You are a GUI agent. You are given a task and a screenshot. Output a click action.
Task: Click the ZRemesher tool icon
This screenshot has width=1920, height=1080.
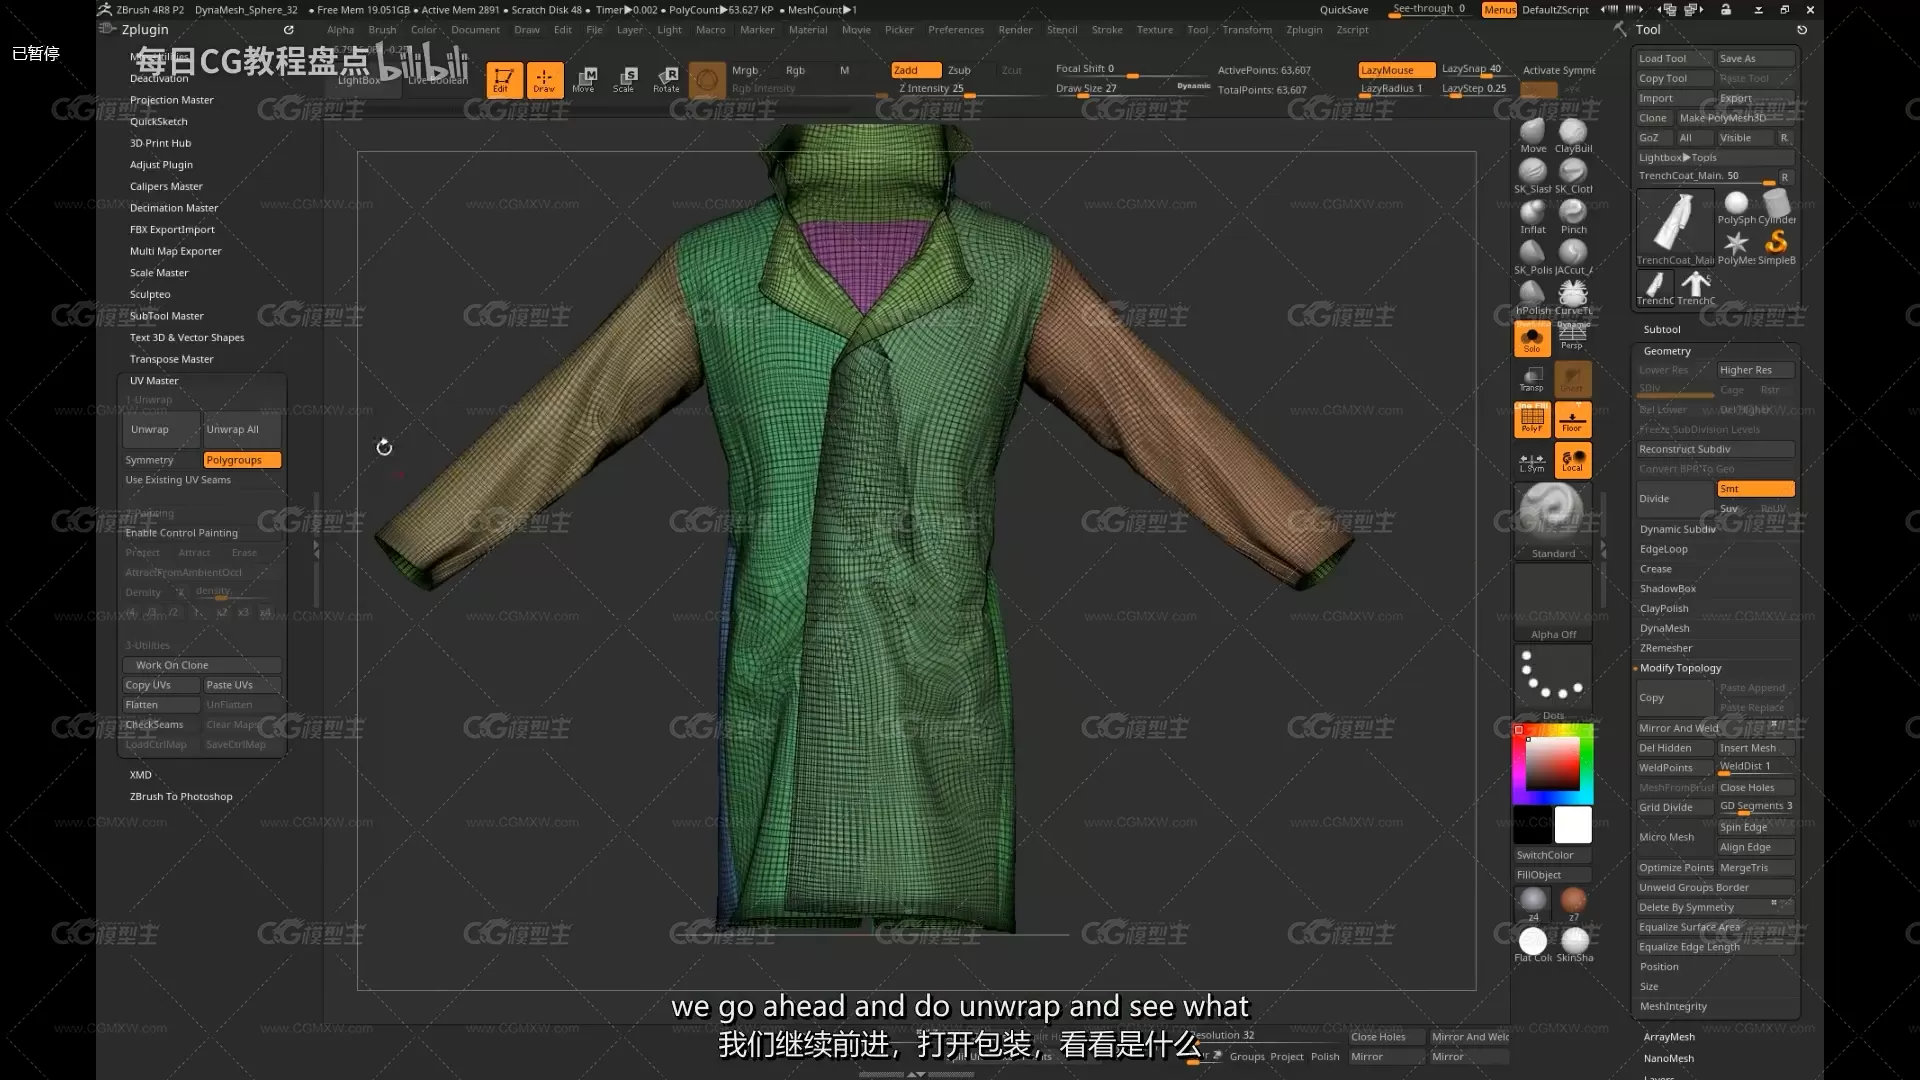tap(1664, 647)
